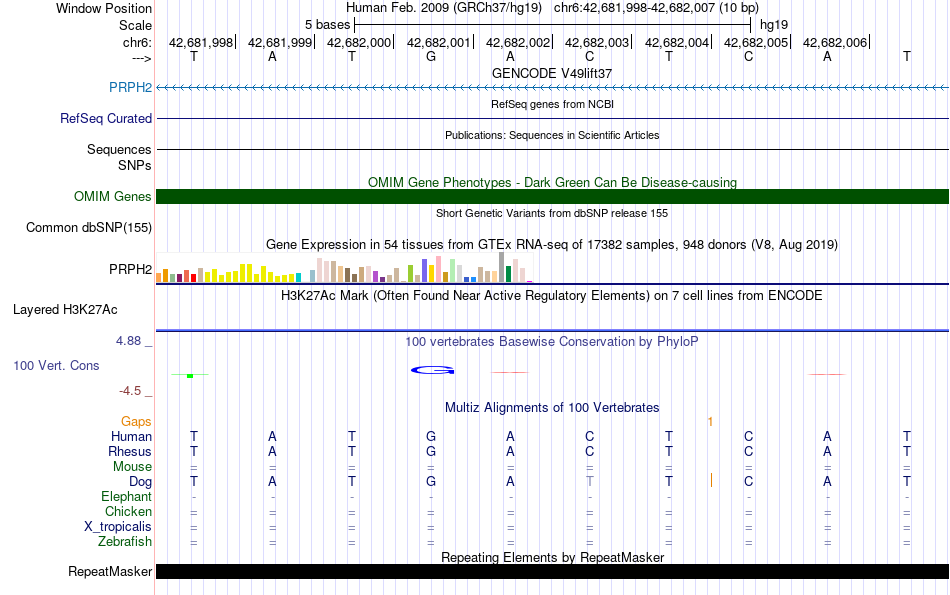
Task: Select the RefSeq Curated track label
Action: coord(105,118)
